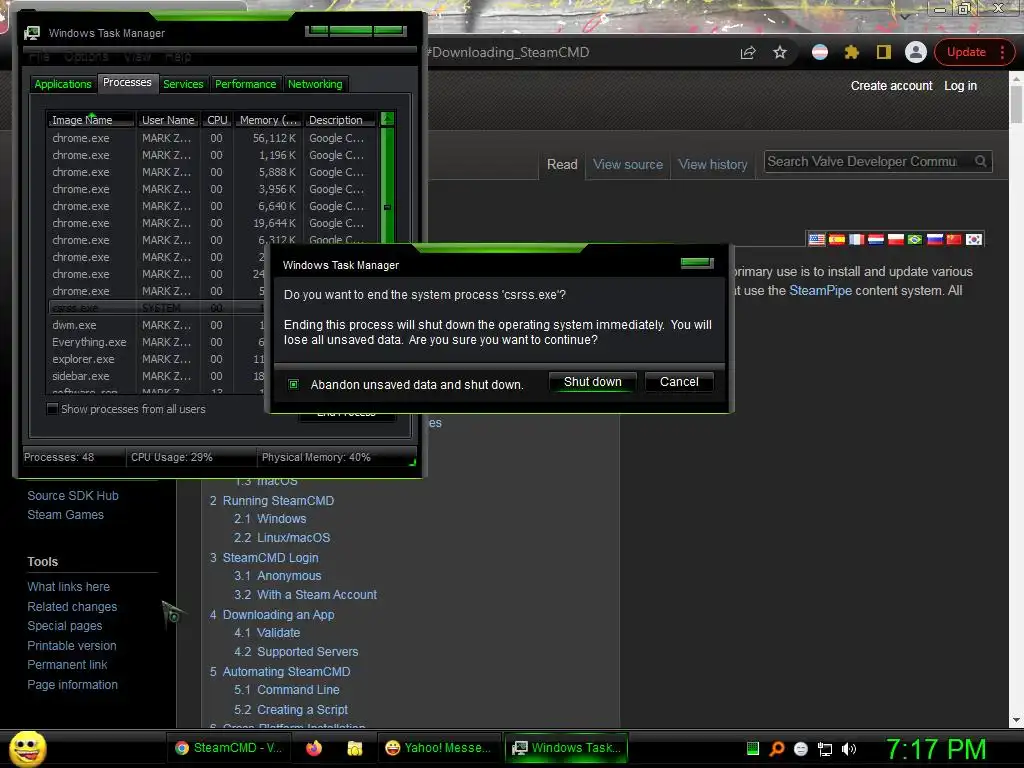Click the Create account link

pos(891,86)
